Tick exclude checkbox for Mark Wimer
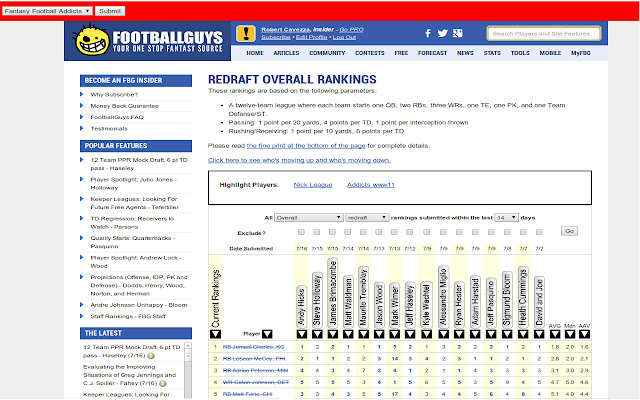 point(394,232)
